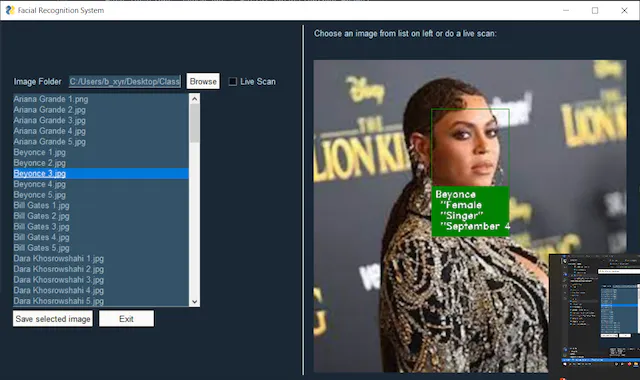Click the file list scrollbar thumb
This screenshot has width=640, height=380.
pyautogui.click(x=195, y=123)
